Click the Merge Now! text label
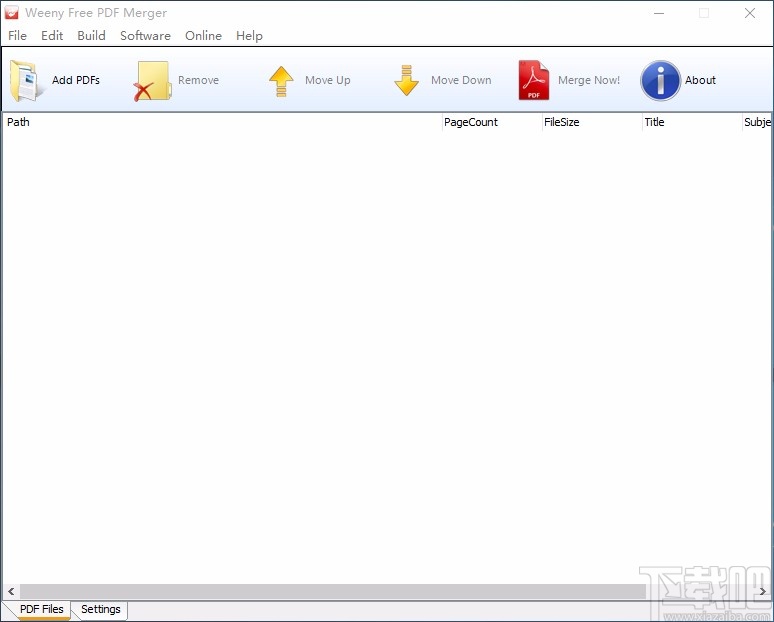The width and height of the screenshot is (774, 622). pyautogui.click(x=589, y=80)
